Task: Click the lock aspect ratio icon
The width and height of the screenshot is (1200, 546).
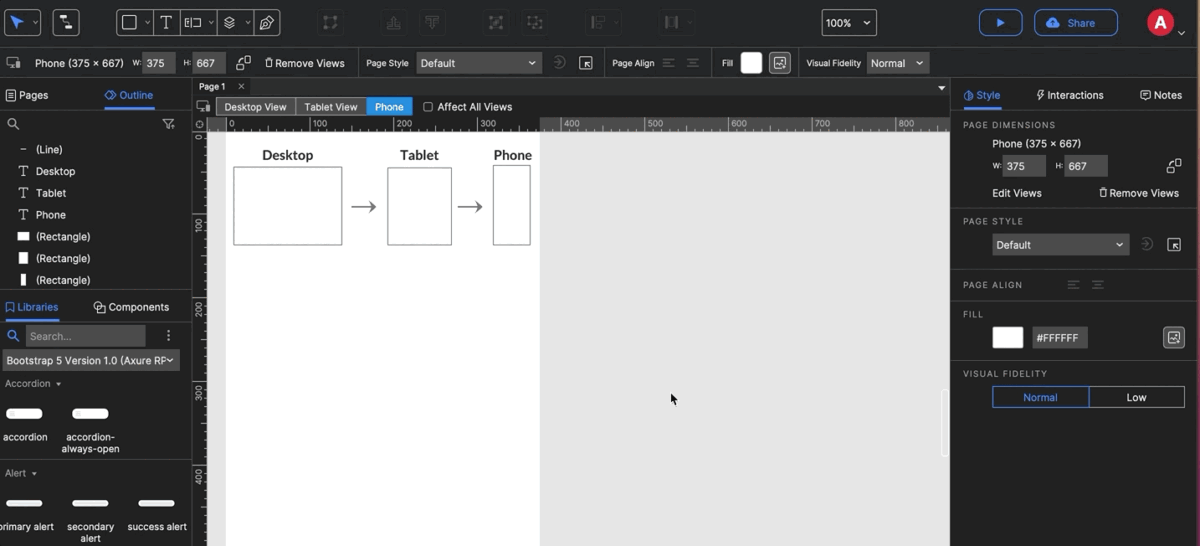Action: 243,63
